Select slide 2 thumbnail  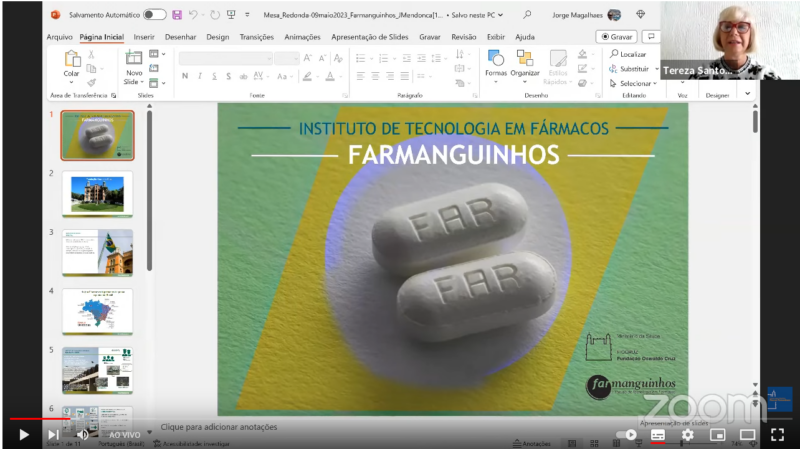tap(97, 193)
